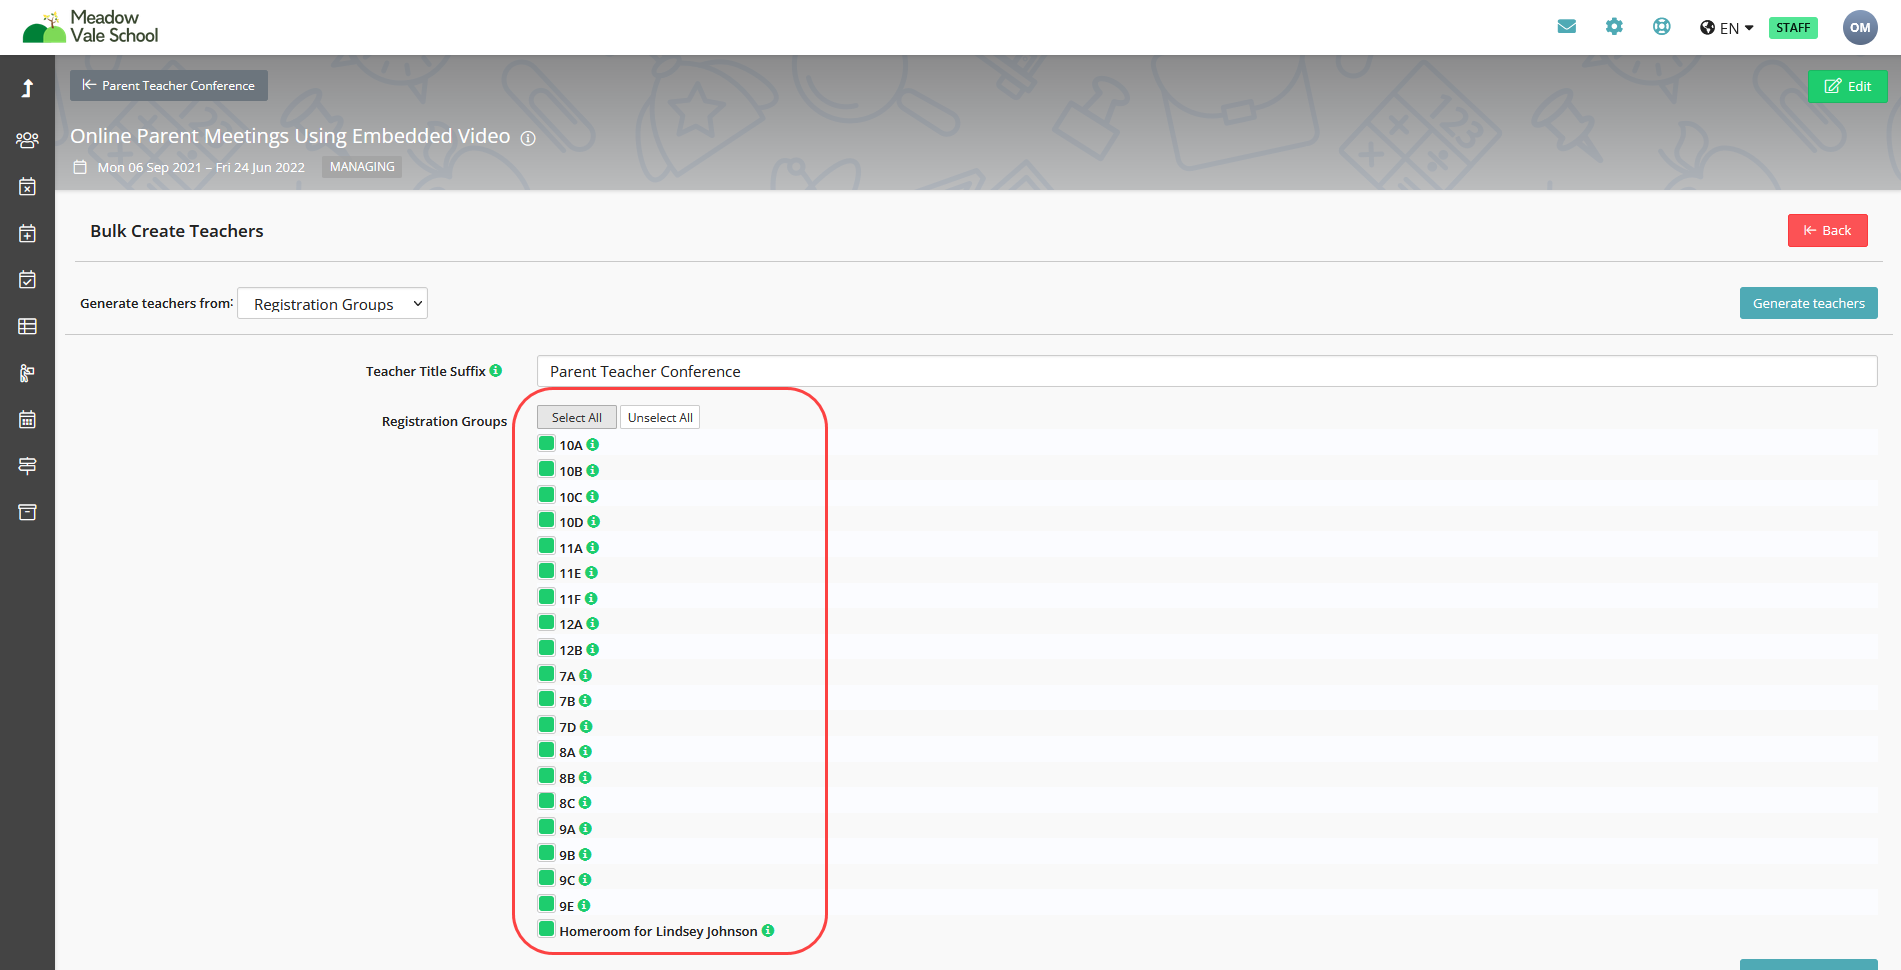Open the settings gear icon

coord(1614,27)
